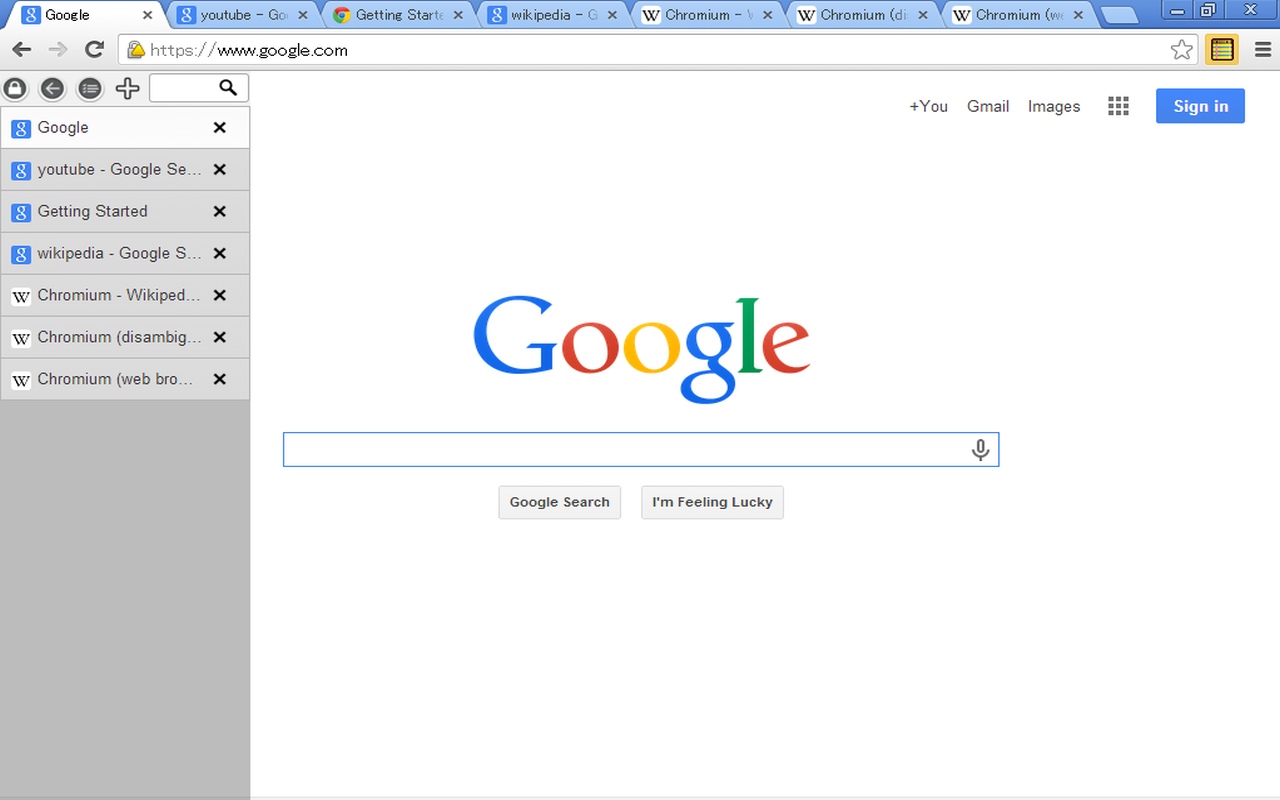This screenshot has height=800, width=1280.
Task: Switch to Chromium - W browser tab
Action: (708, 15)
